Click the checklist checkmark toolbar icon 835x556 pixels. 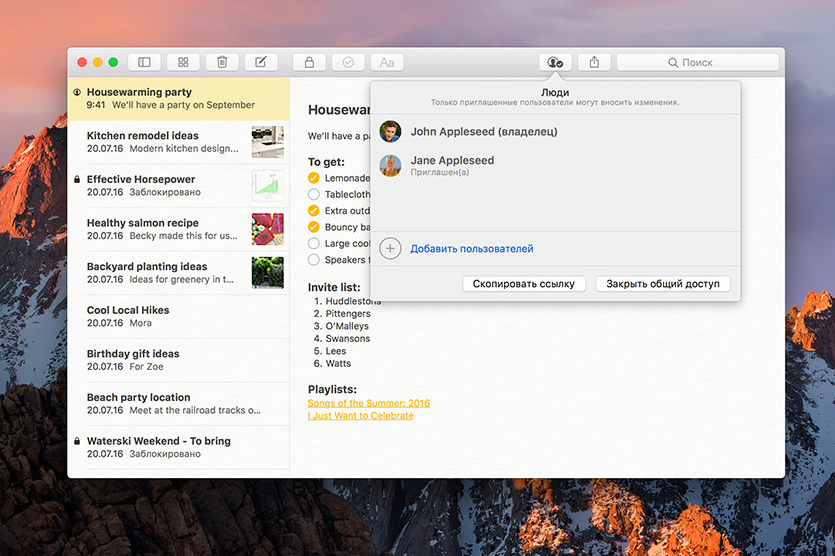tap(348, 62)
